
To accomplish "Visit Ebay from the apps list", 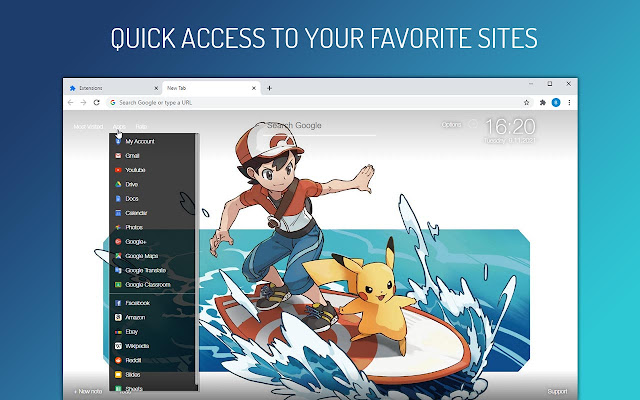I will coord(127,331).
